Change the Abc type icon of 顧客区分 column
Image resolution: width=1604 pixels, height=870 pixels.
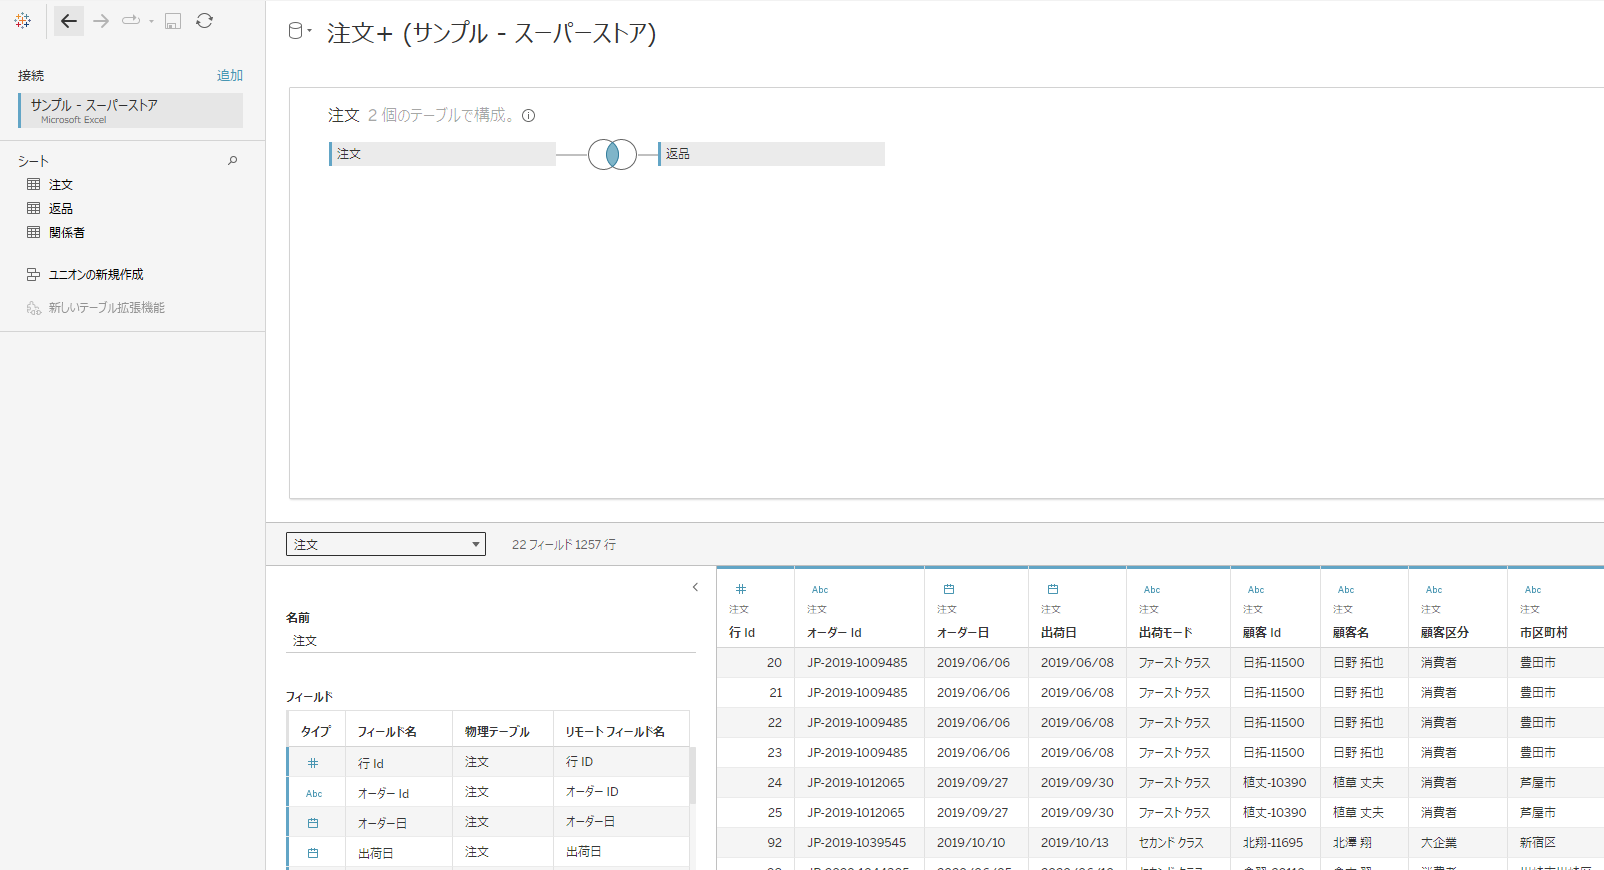point(1434,590)
